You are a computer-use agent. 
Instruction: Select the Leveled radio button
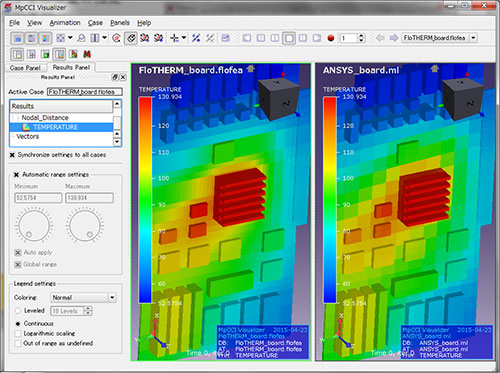click(18, 311)
